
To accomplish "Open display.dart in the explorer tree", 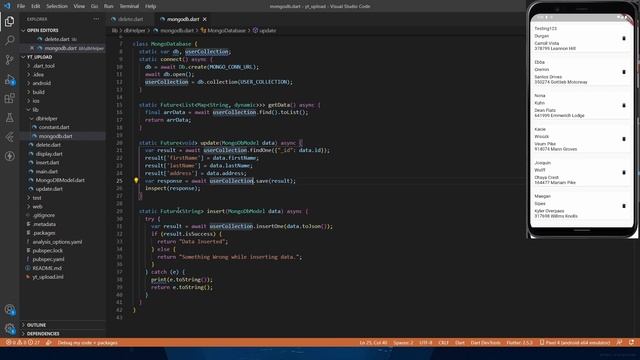I will [x=49, y=154].
